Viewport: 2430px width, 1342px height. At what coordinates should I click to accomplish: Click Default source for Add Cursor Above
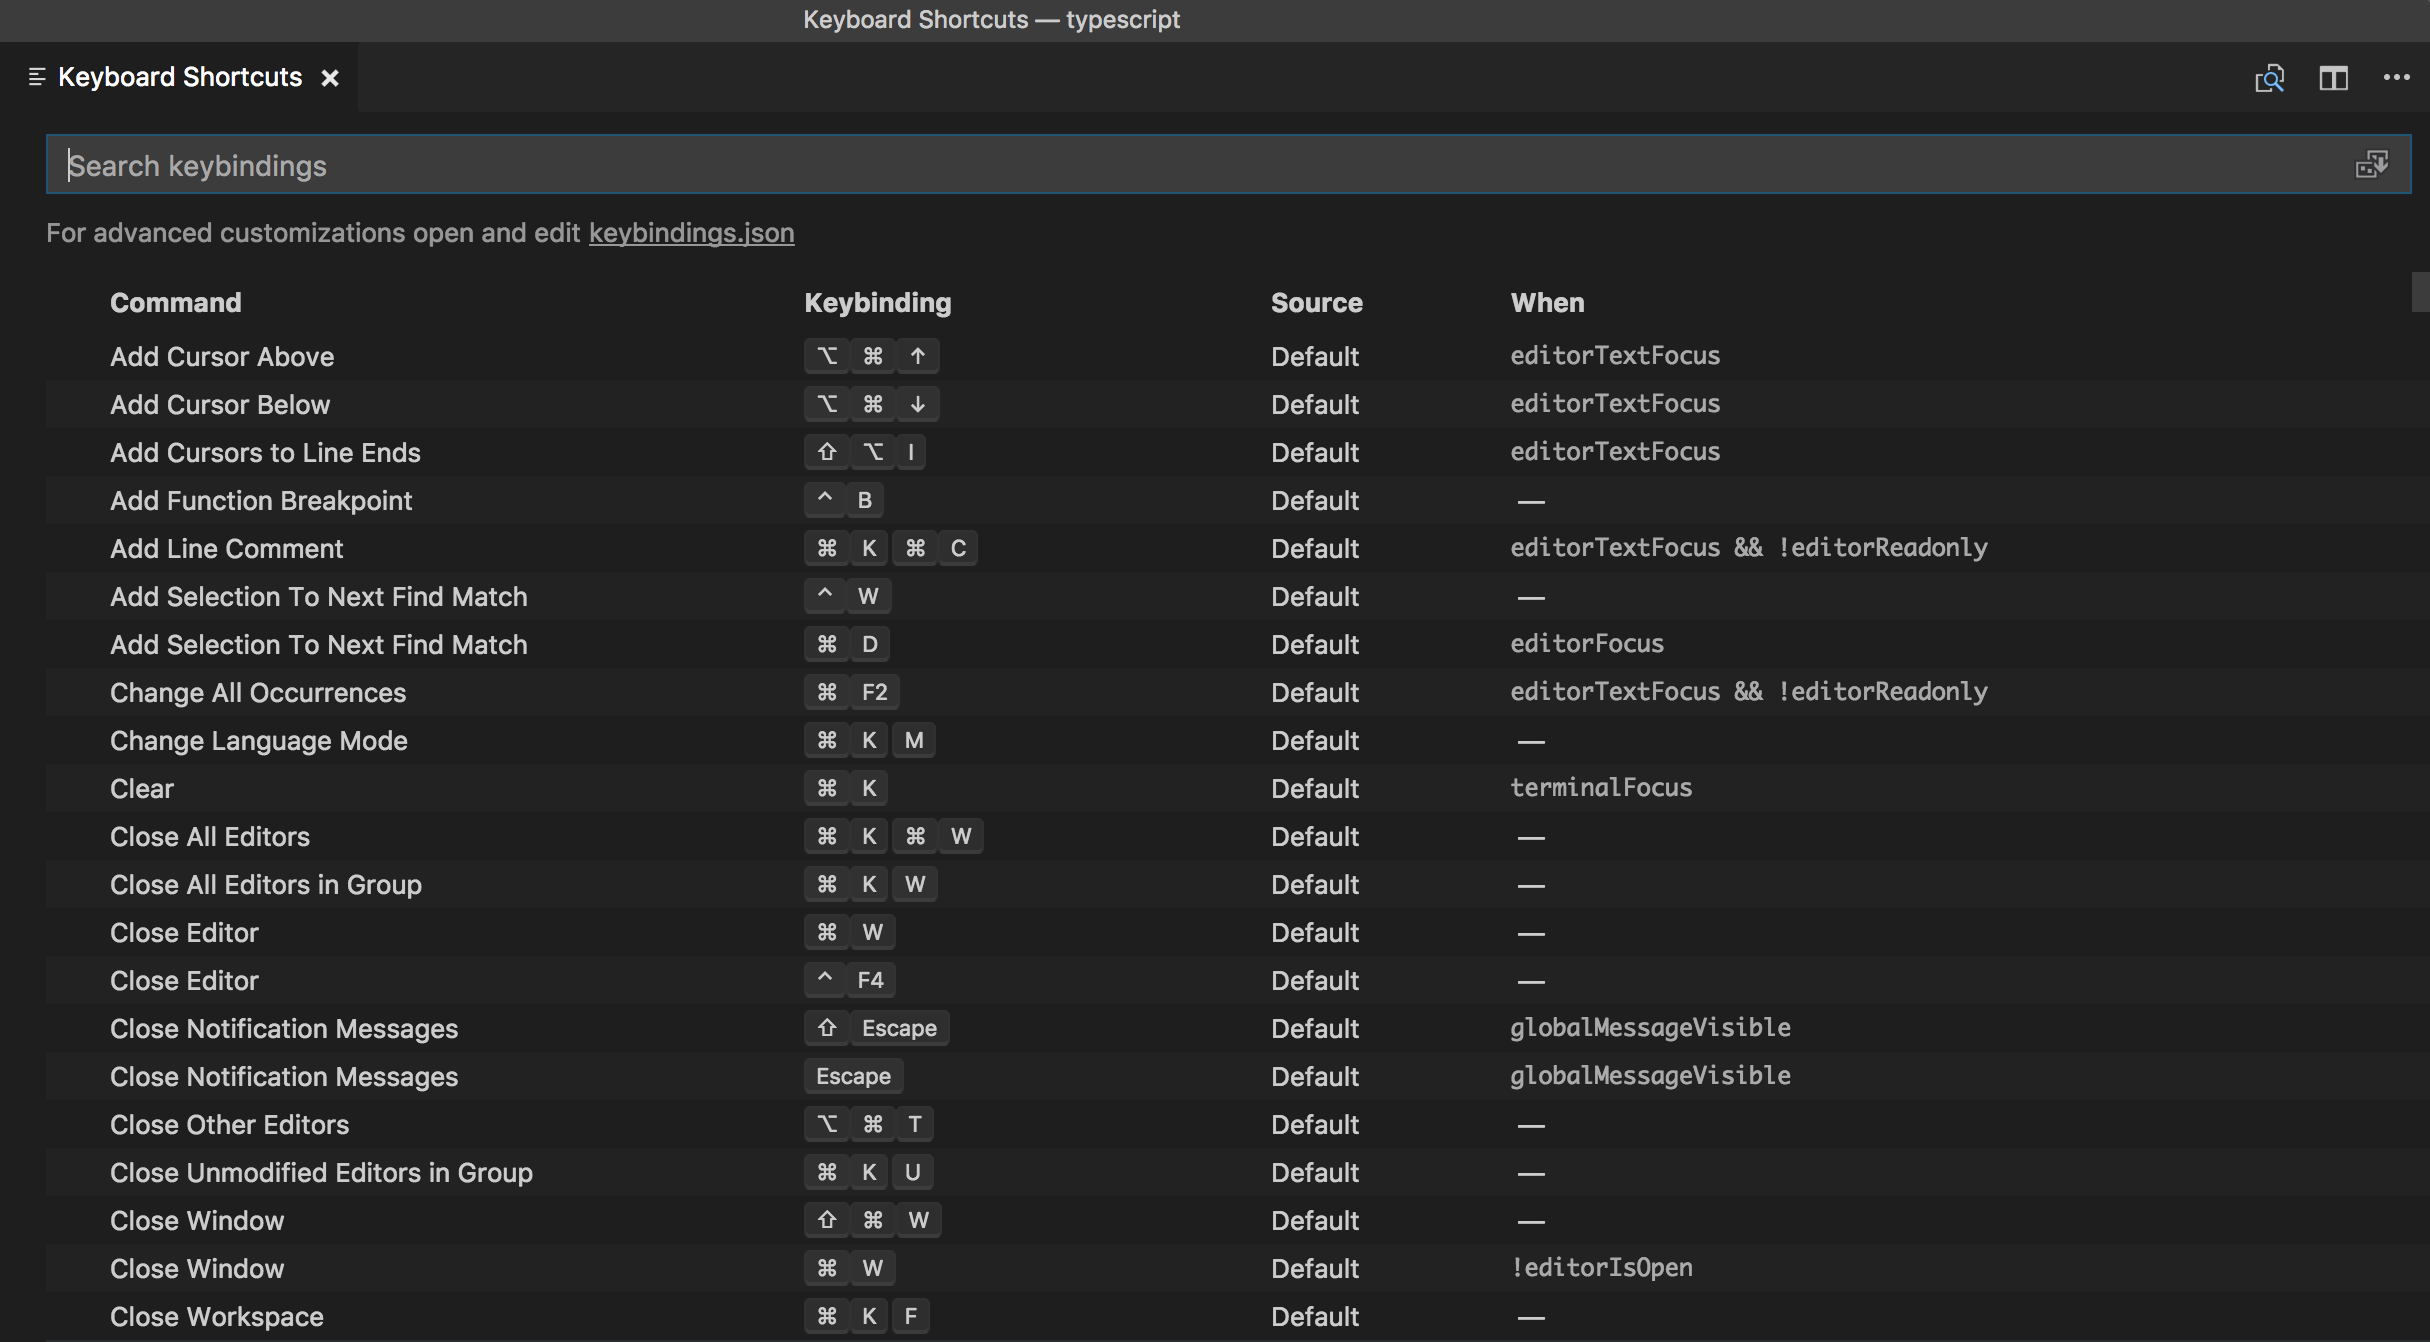point(1314,356)
